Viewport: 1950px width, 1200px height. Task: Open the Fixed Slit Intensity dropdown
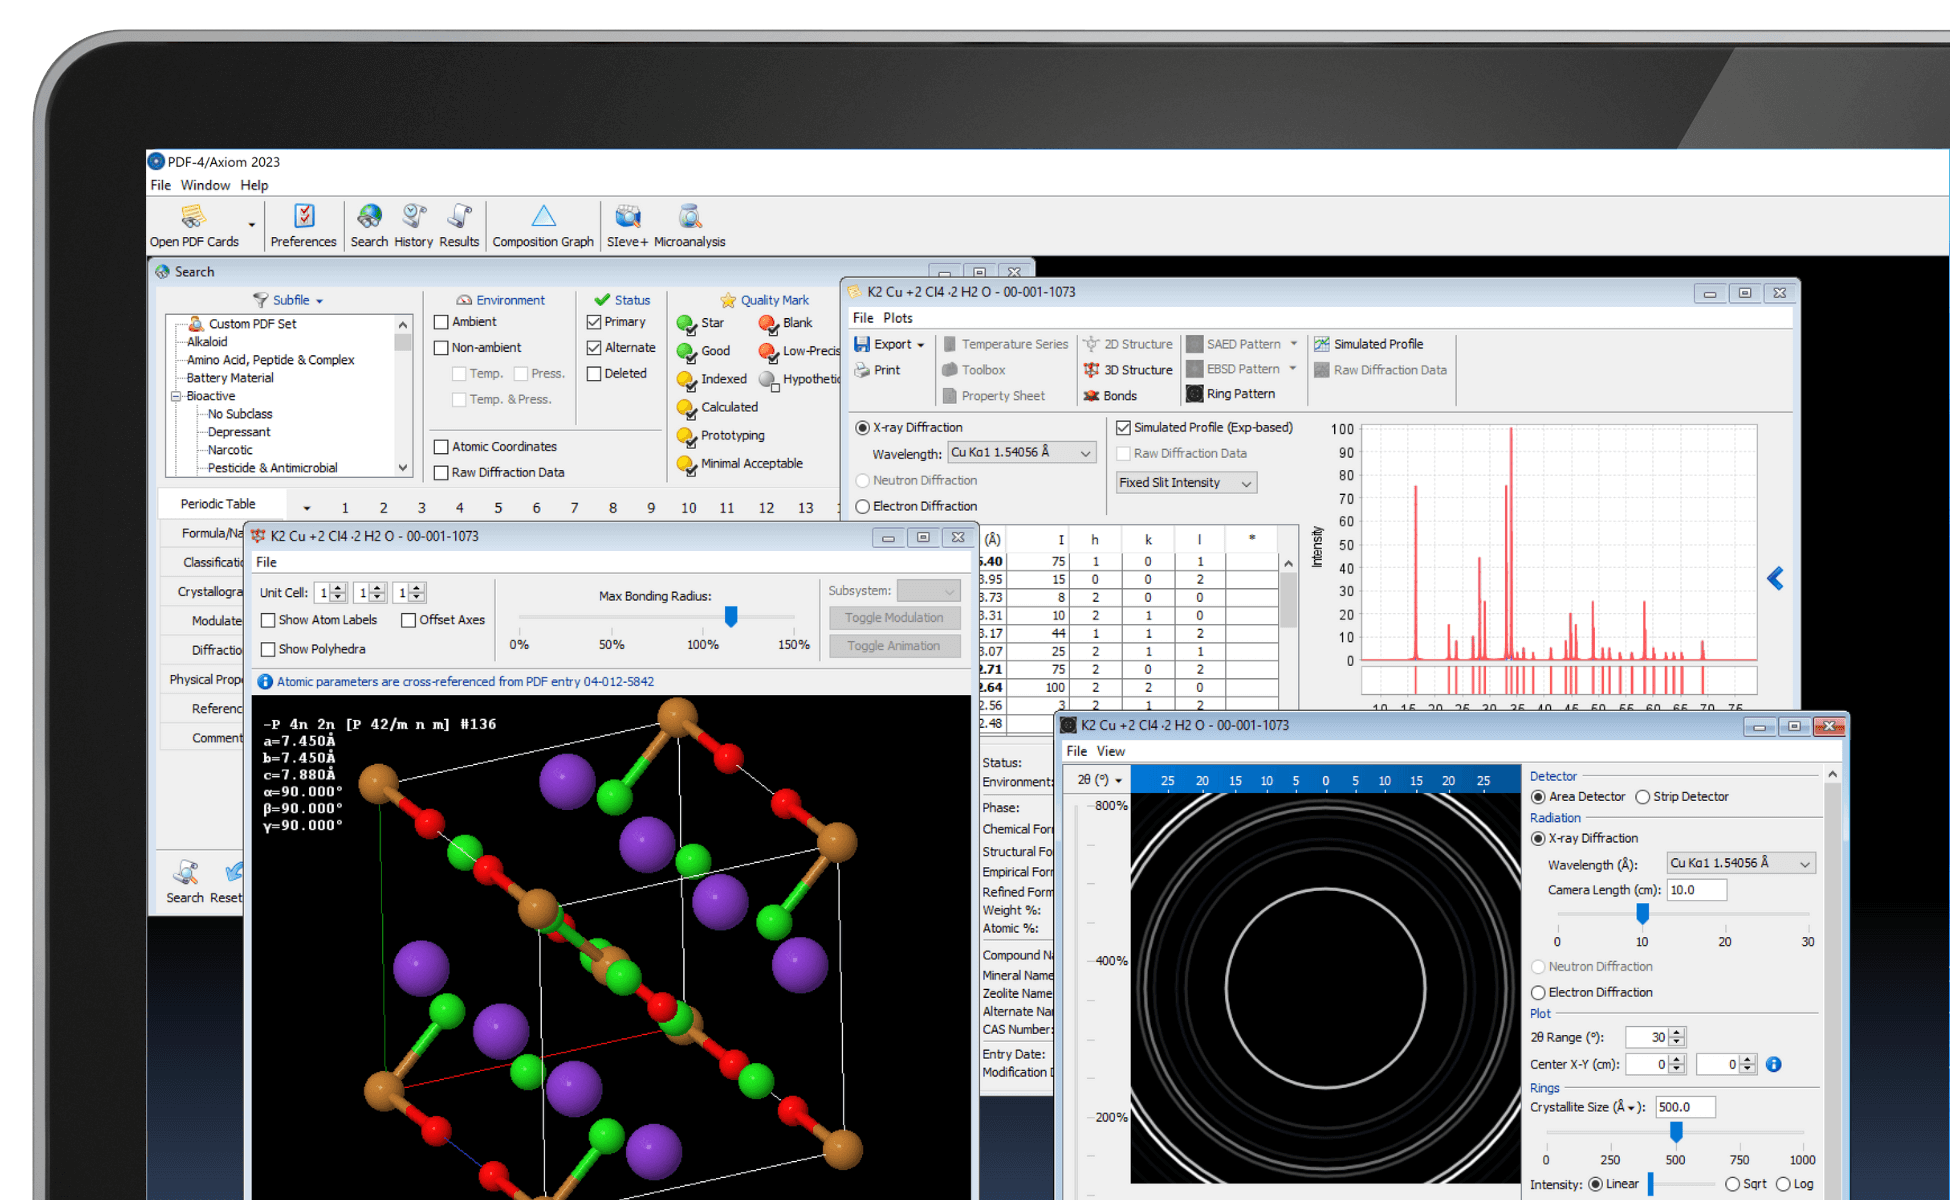point(1185,483)
